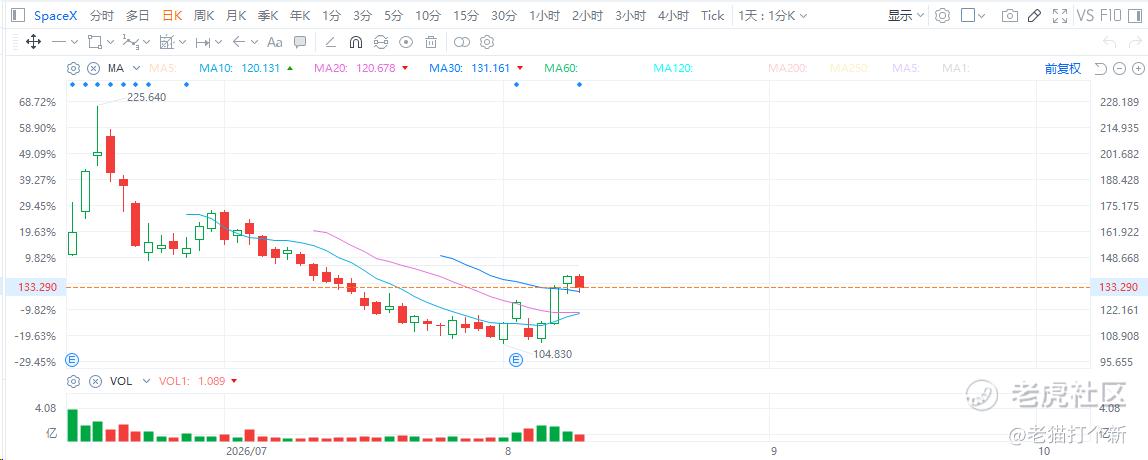This screenshot has width=1148, height=460.
Task: Expand chart ruler tool dropdown arrow
Action: tap(182, 42)
